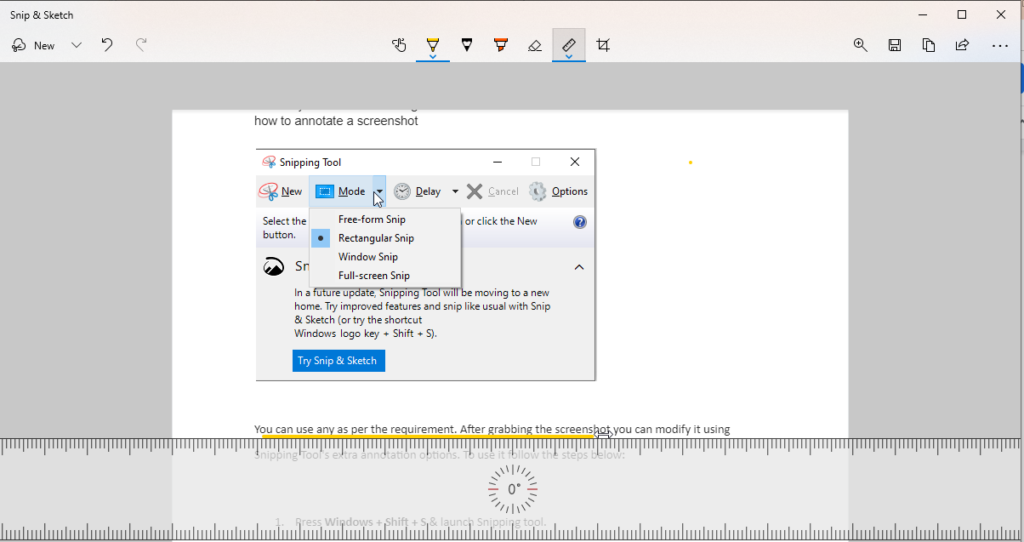1024x542 pixels.
Task: Select the yellow Ballpoint pen tool
Action: (433, 43)
